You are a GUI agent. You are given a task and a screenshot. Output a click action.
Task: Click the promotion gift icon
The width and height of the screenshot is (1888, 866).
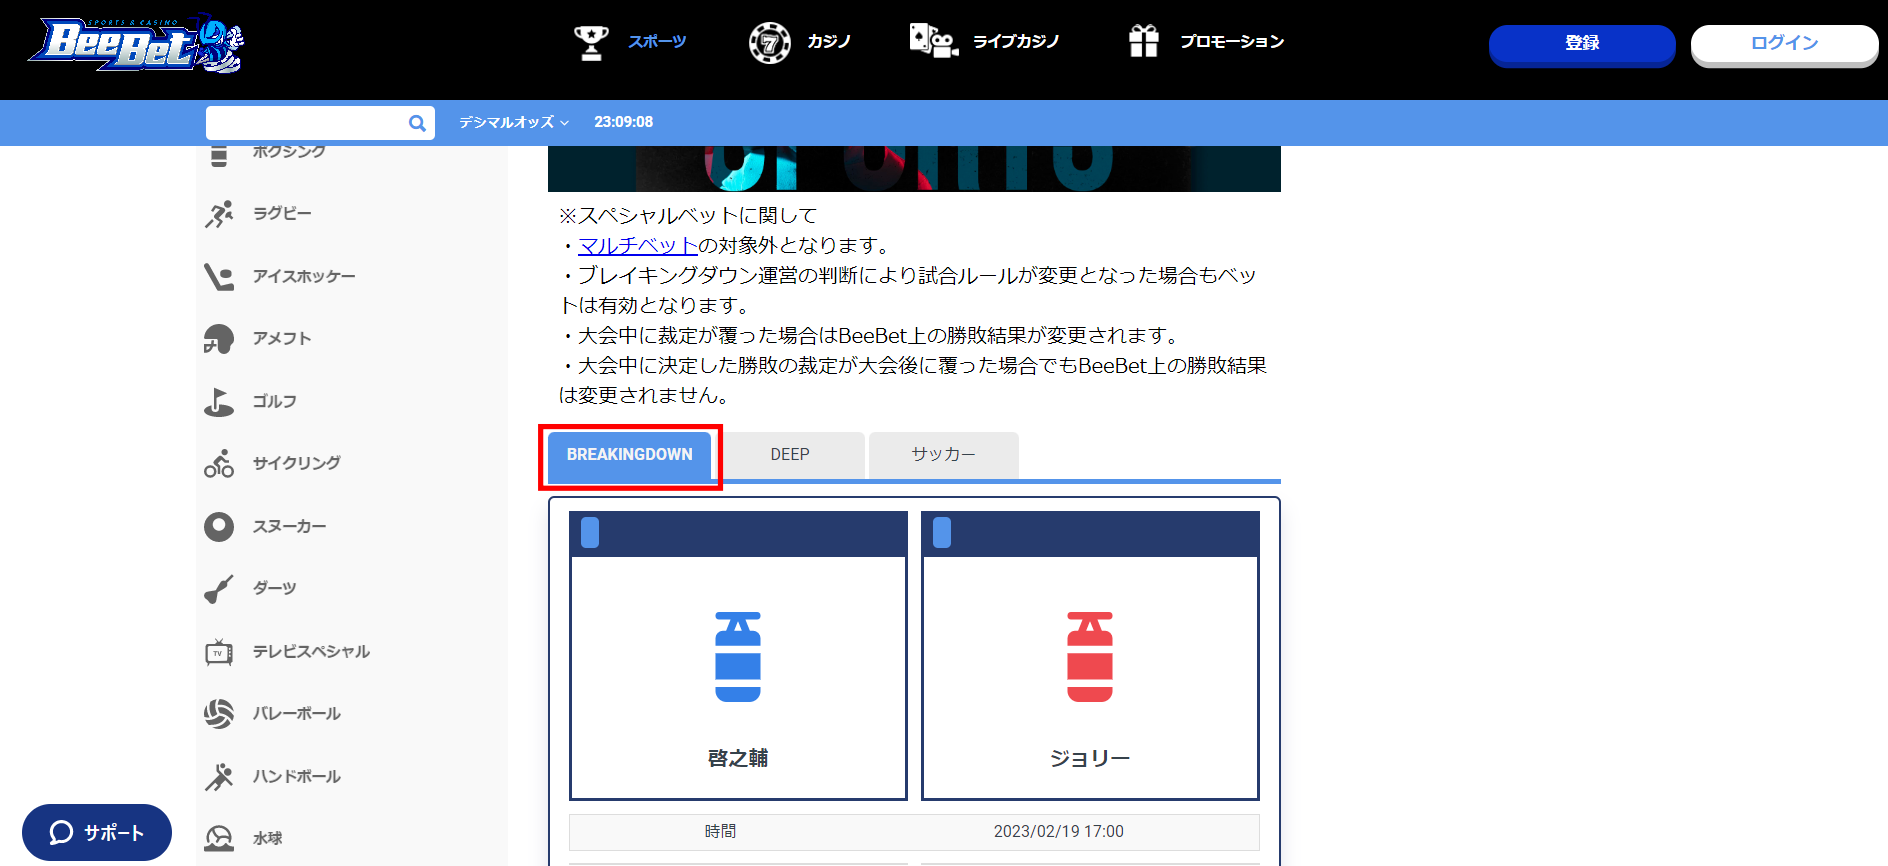pyautogui.click(x=1143, y=41)
